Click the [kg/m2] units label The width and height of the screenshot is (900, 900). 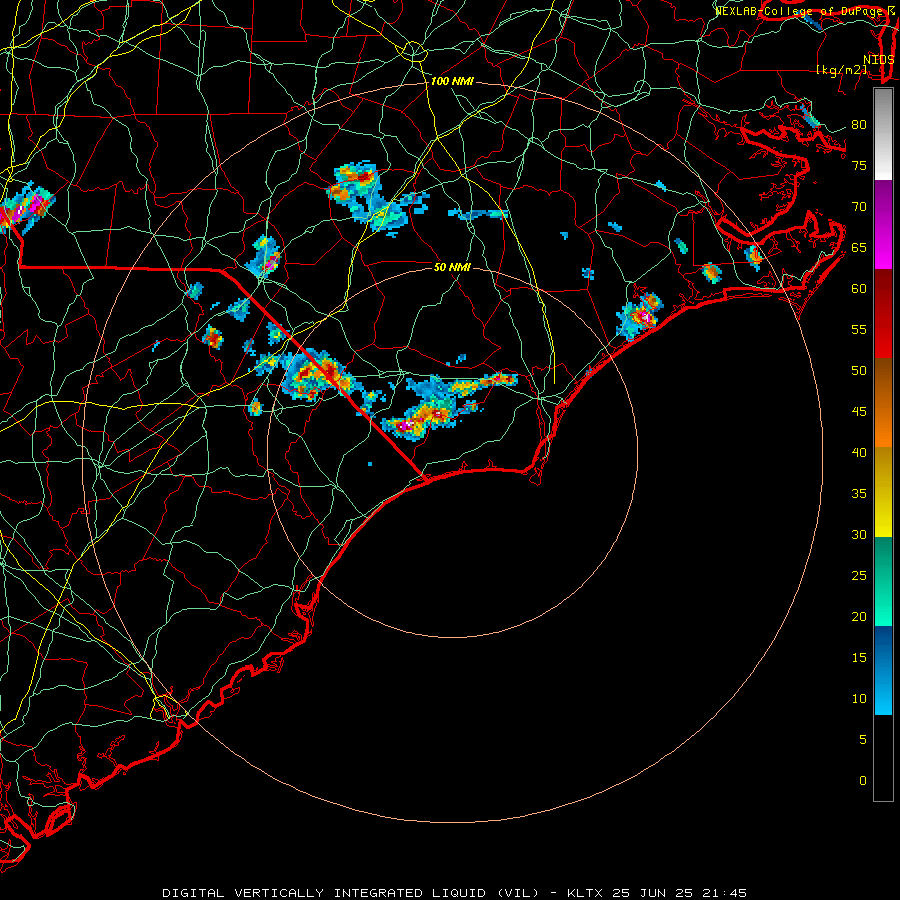(842, 70)
